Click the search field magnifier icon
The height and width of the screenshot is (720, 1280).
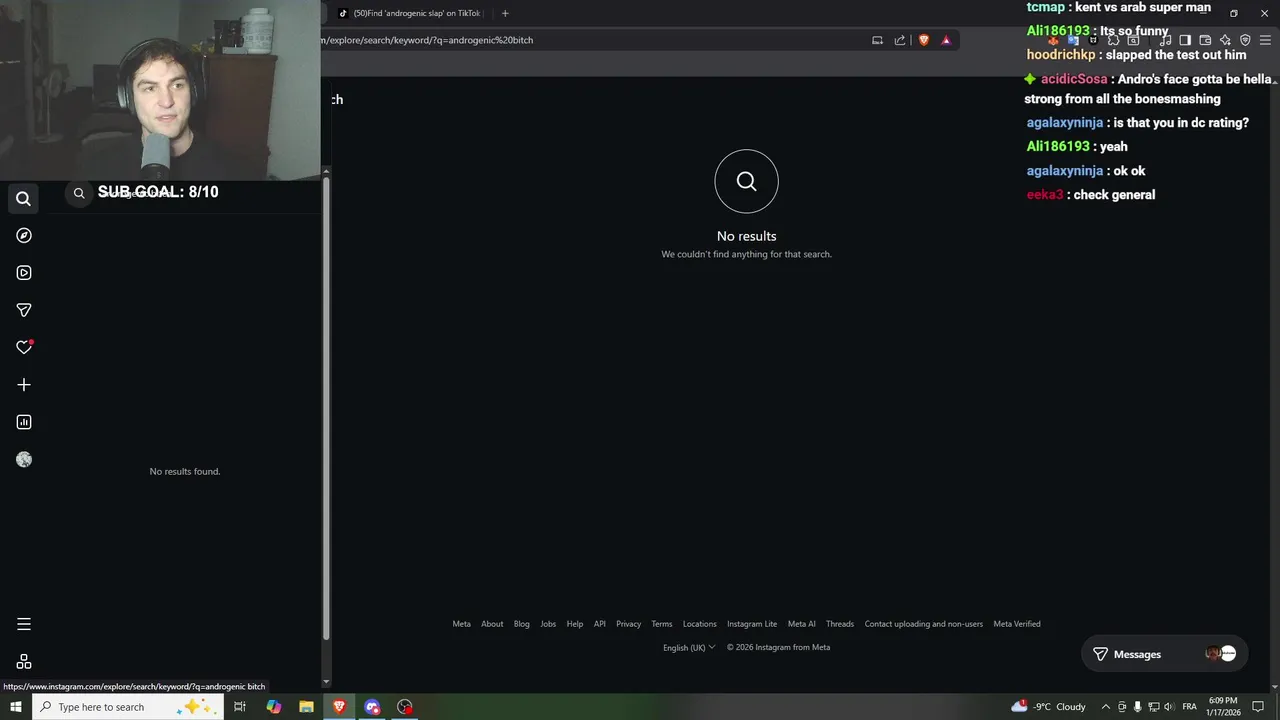coord(79,193)
